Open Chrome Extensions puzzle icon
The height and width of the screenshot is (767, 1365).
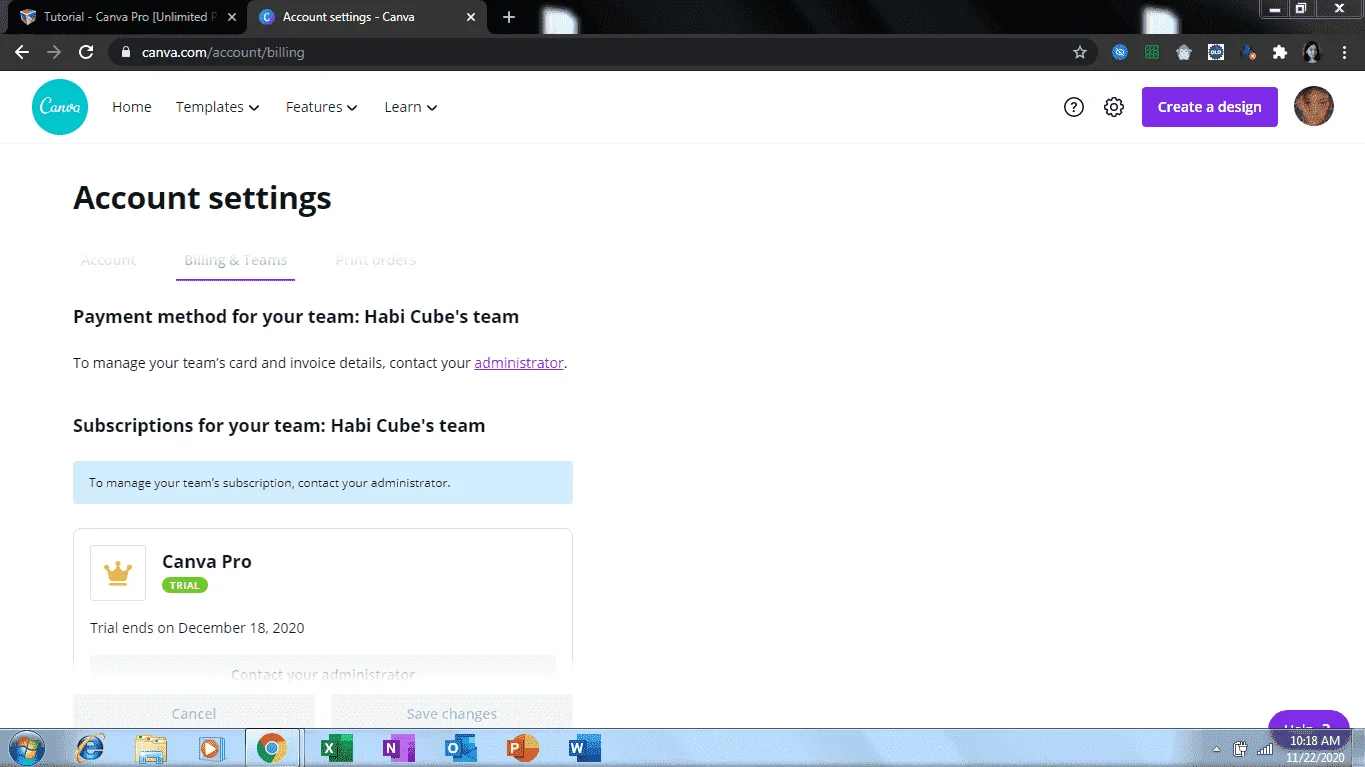(x=1280, y=52)
